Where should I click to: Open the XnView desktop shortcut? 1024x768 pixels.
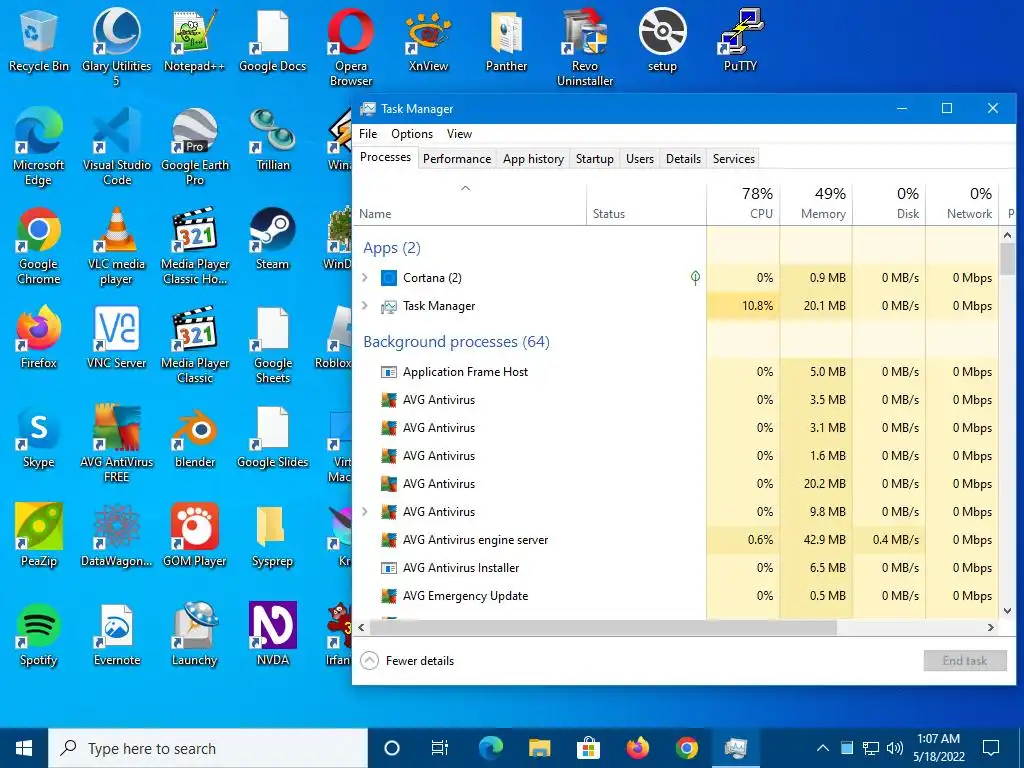[428, 40]
